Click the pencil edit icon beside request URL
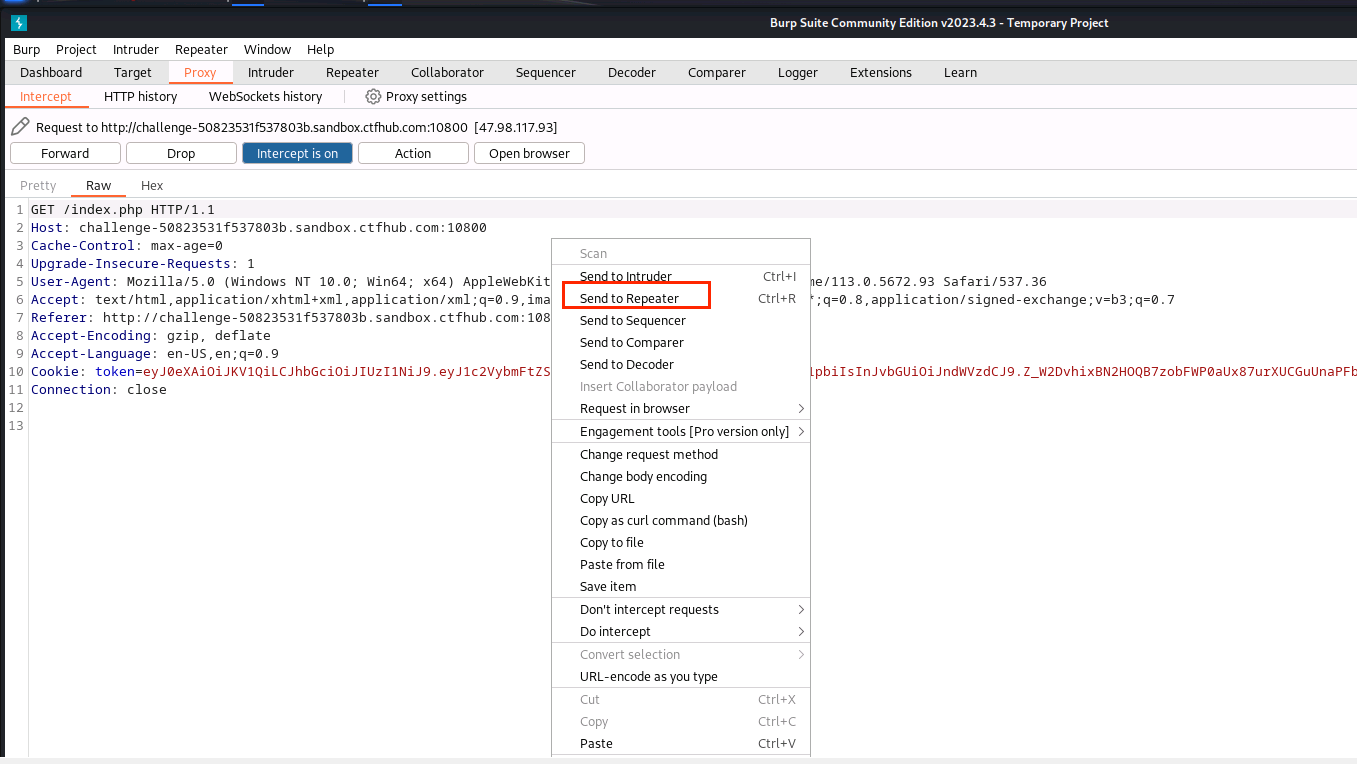Screen dimensions: 1357x764 pyautogui.click(x=20, y=127)
